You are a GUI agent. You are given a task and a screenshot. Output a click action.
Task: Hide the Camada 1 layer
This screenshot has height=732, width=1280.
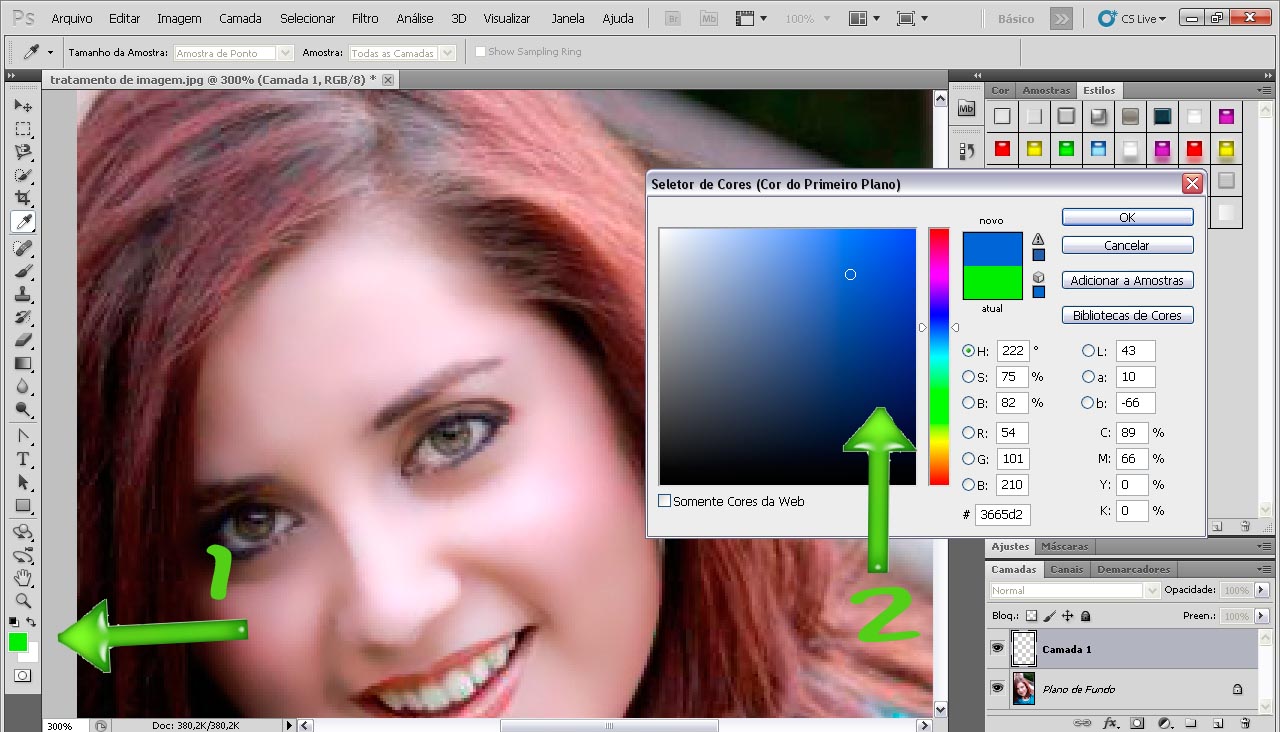pos(997,649)
